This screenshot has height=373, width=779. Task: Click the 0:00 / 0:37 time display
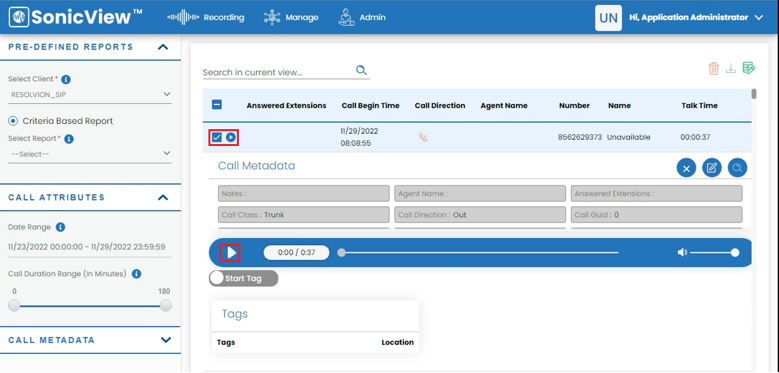[x=297, y=252]
